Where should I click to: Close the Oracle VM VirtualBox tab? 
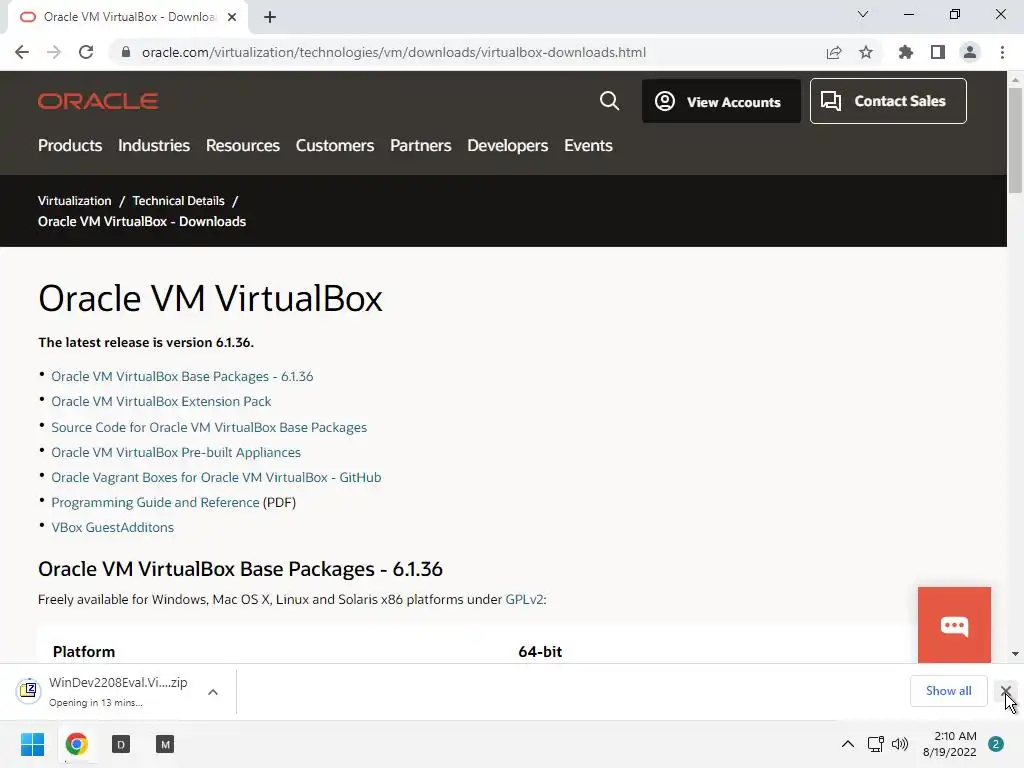(232, 18)
